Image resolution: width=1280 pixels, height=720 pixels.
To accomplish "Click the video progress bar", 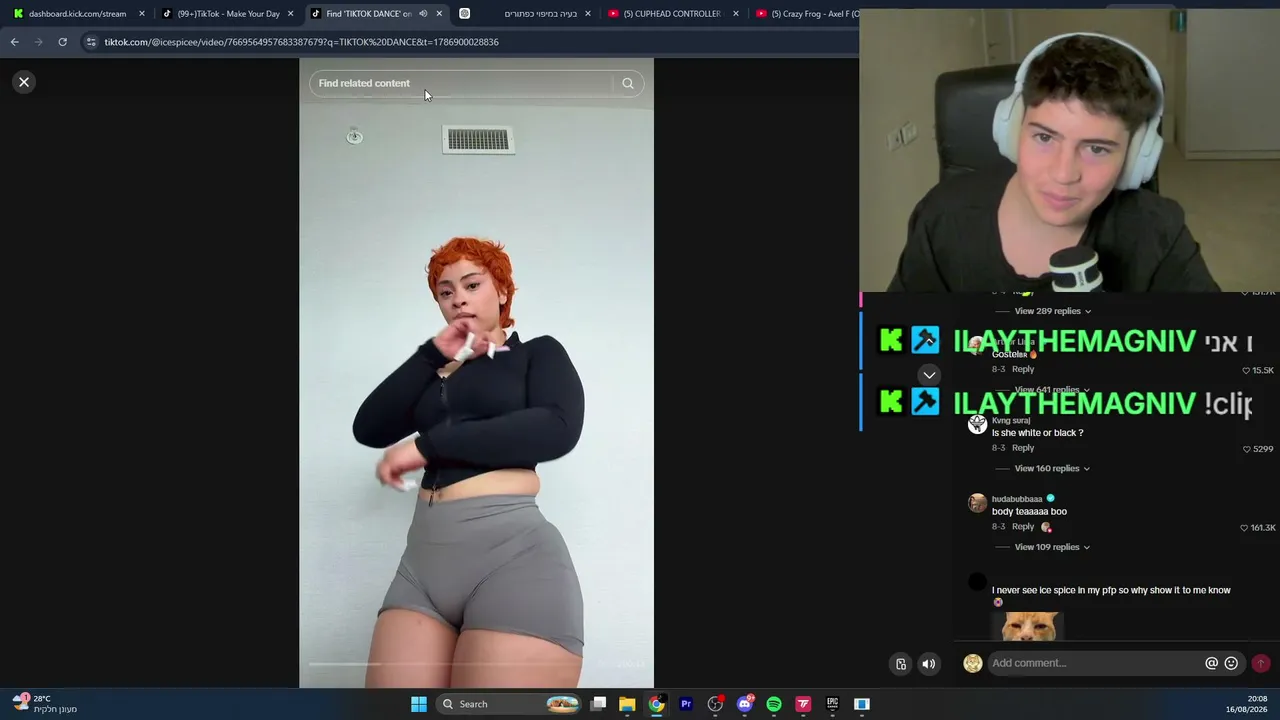I will point(476,663).
